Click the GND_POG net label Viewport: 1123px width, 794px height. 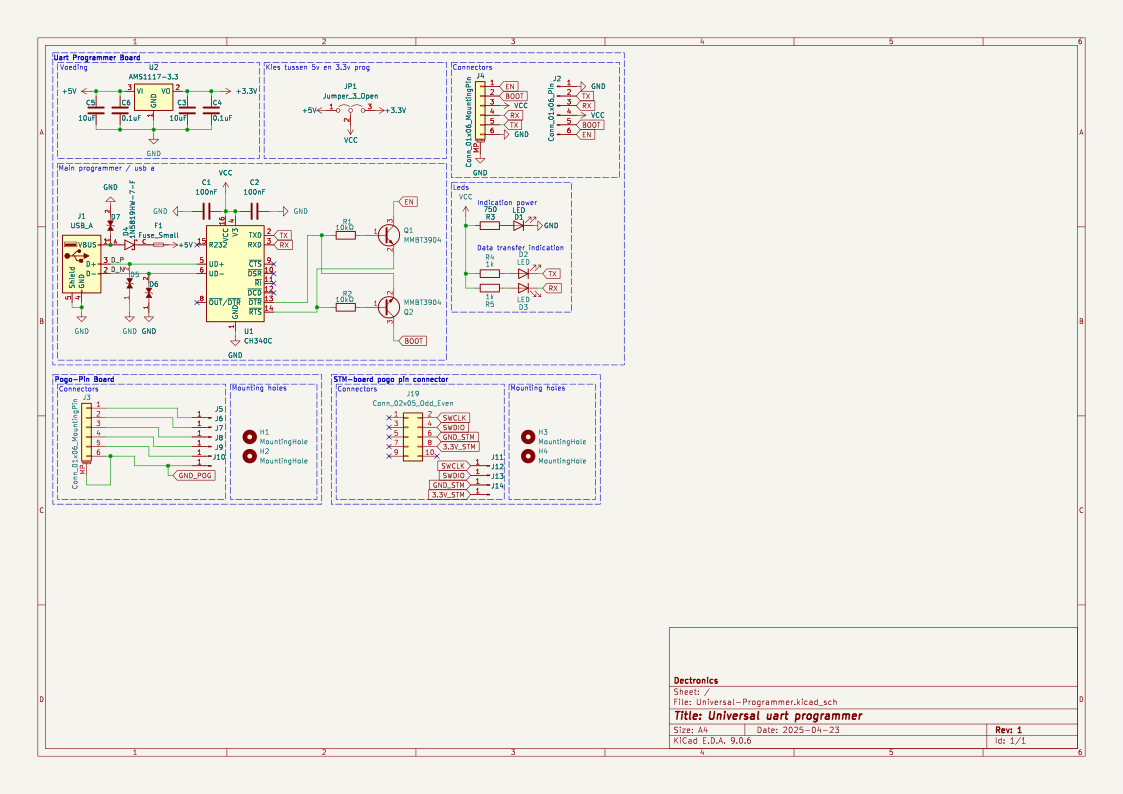(195, 475)
